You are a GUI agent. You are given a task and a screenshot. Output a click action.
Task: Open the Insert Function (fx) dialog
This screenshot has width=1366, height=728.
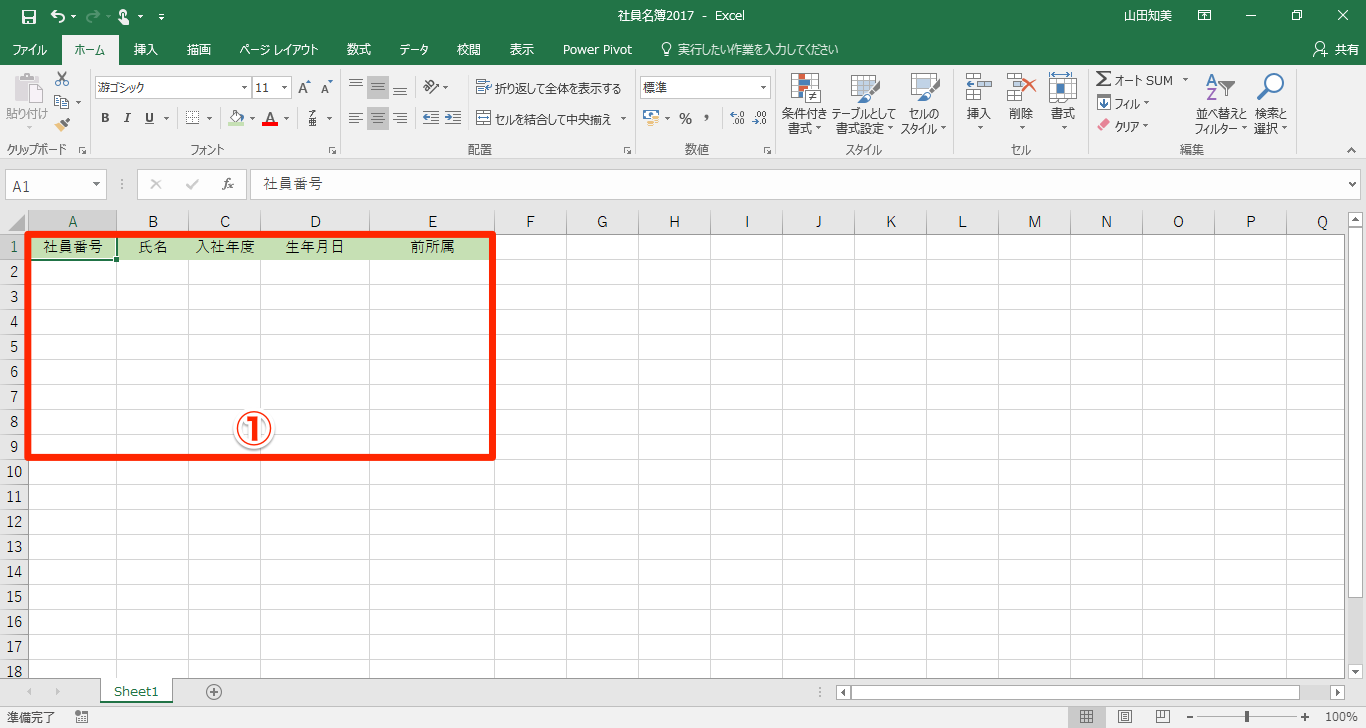(x=228, y=185)
